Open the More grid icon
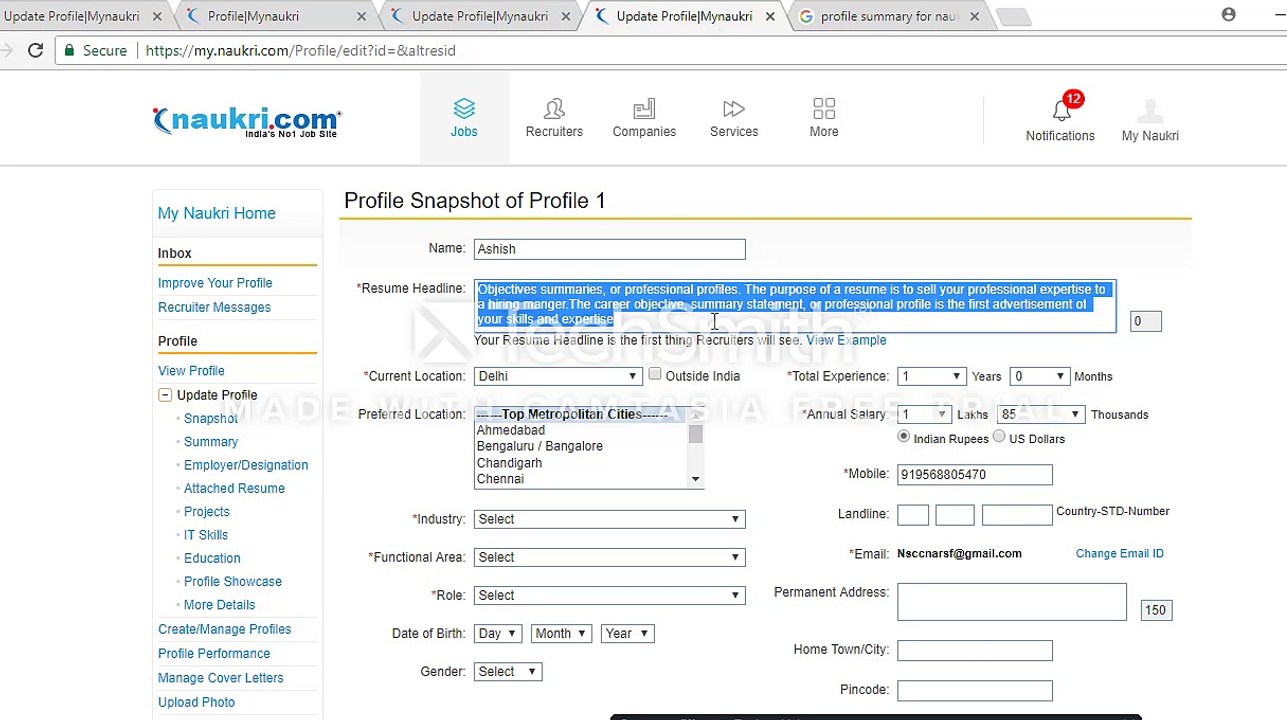 point(824,109)
